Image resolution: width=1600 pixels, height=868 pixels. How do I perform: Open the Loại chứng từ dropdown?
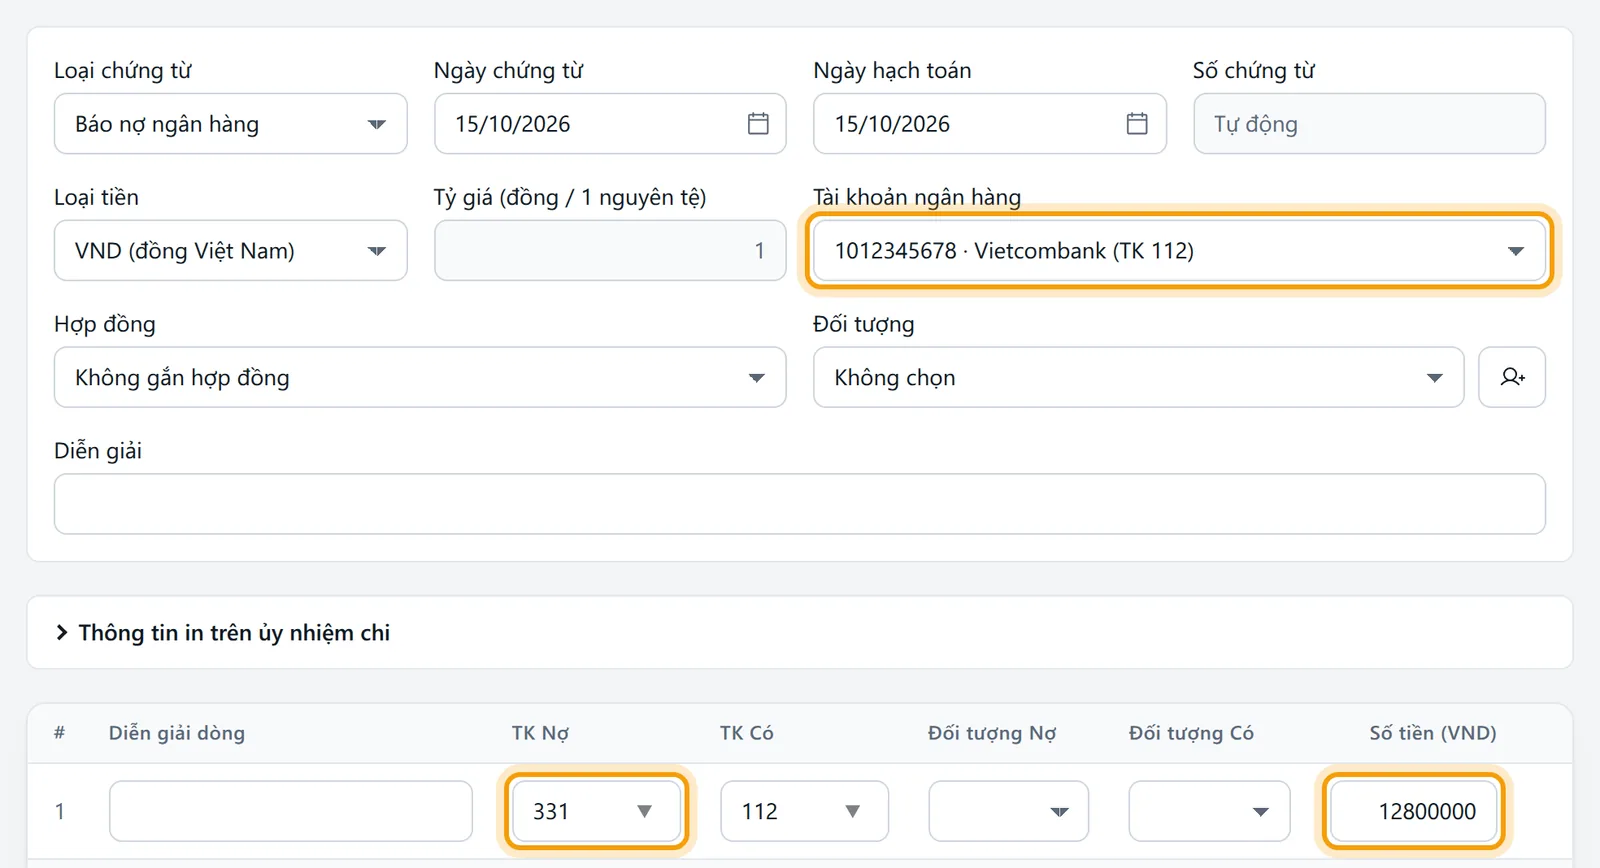pos(230,124)
